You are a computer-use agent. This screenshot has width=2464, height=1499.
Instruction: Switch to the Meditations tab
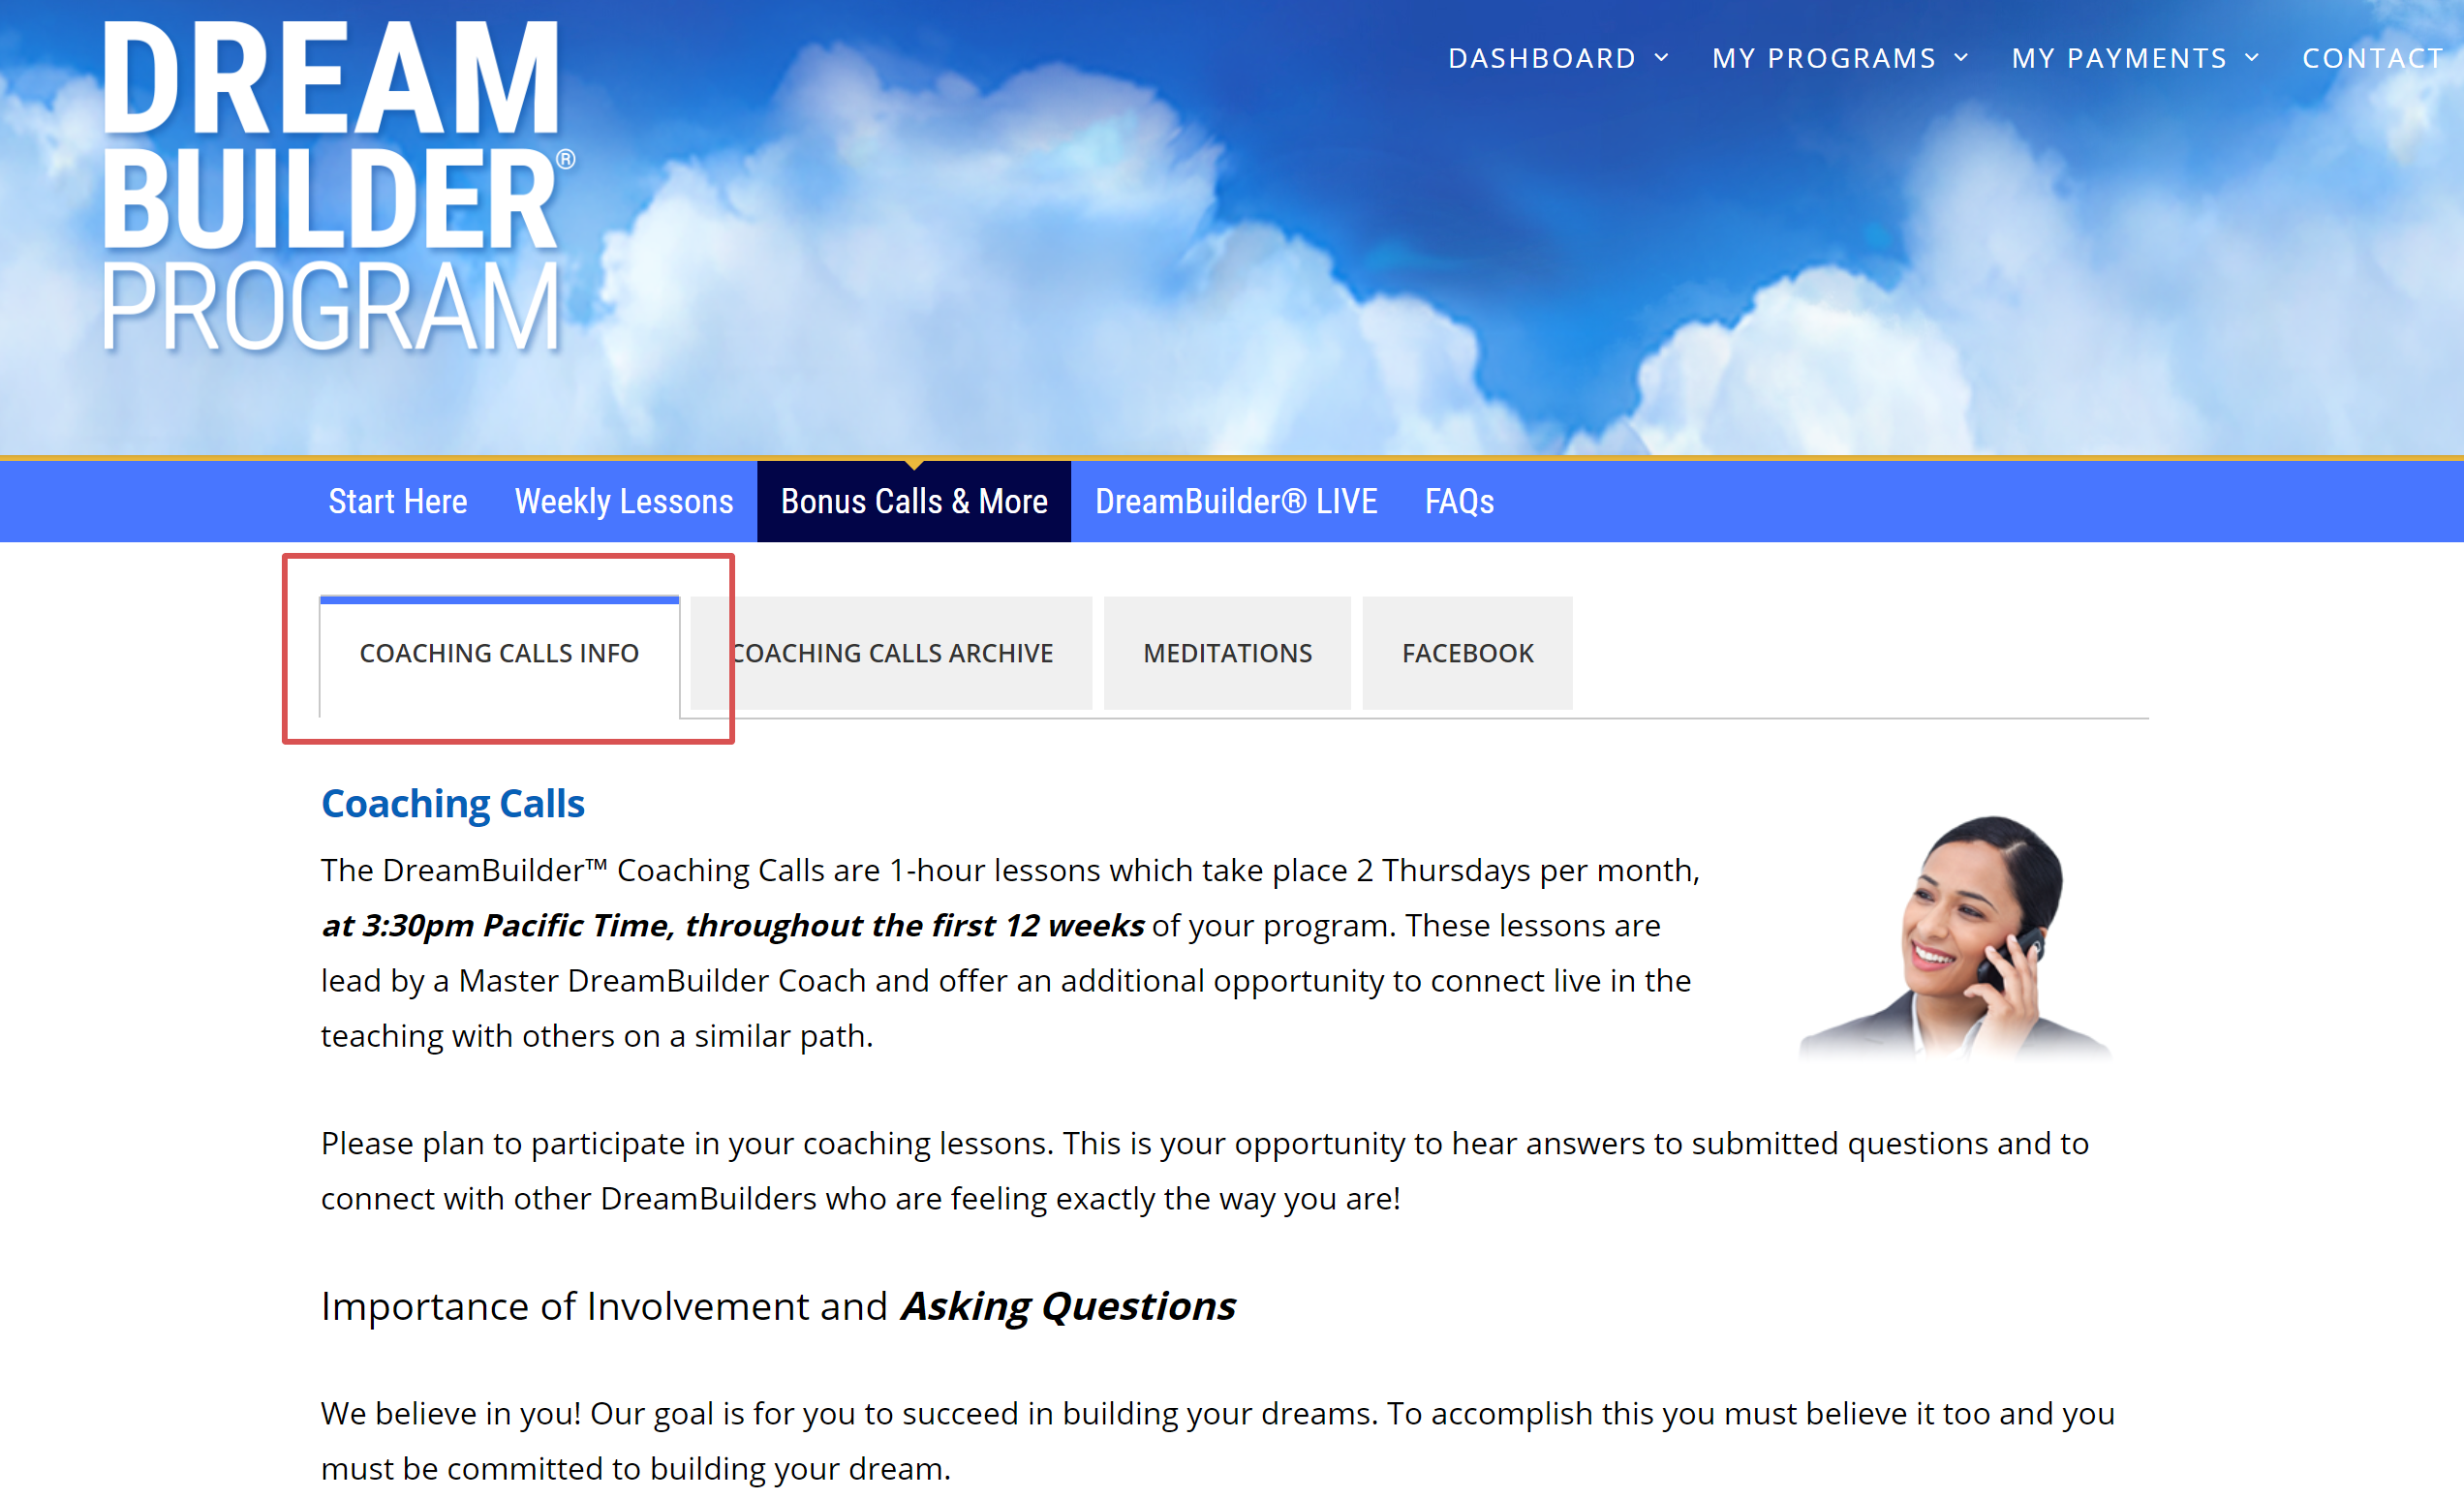pyautogui.click(x=1227, y=653)
